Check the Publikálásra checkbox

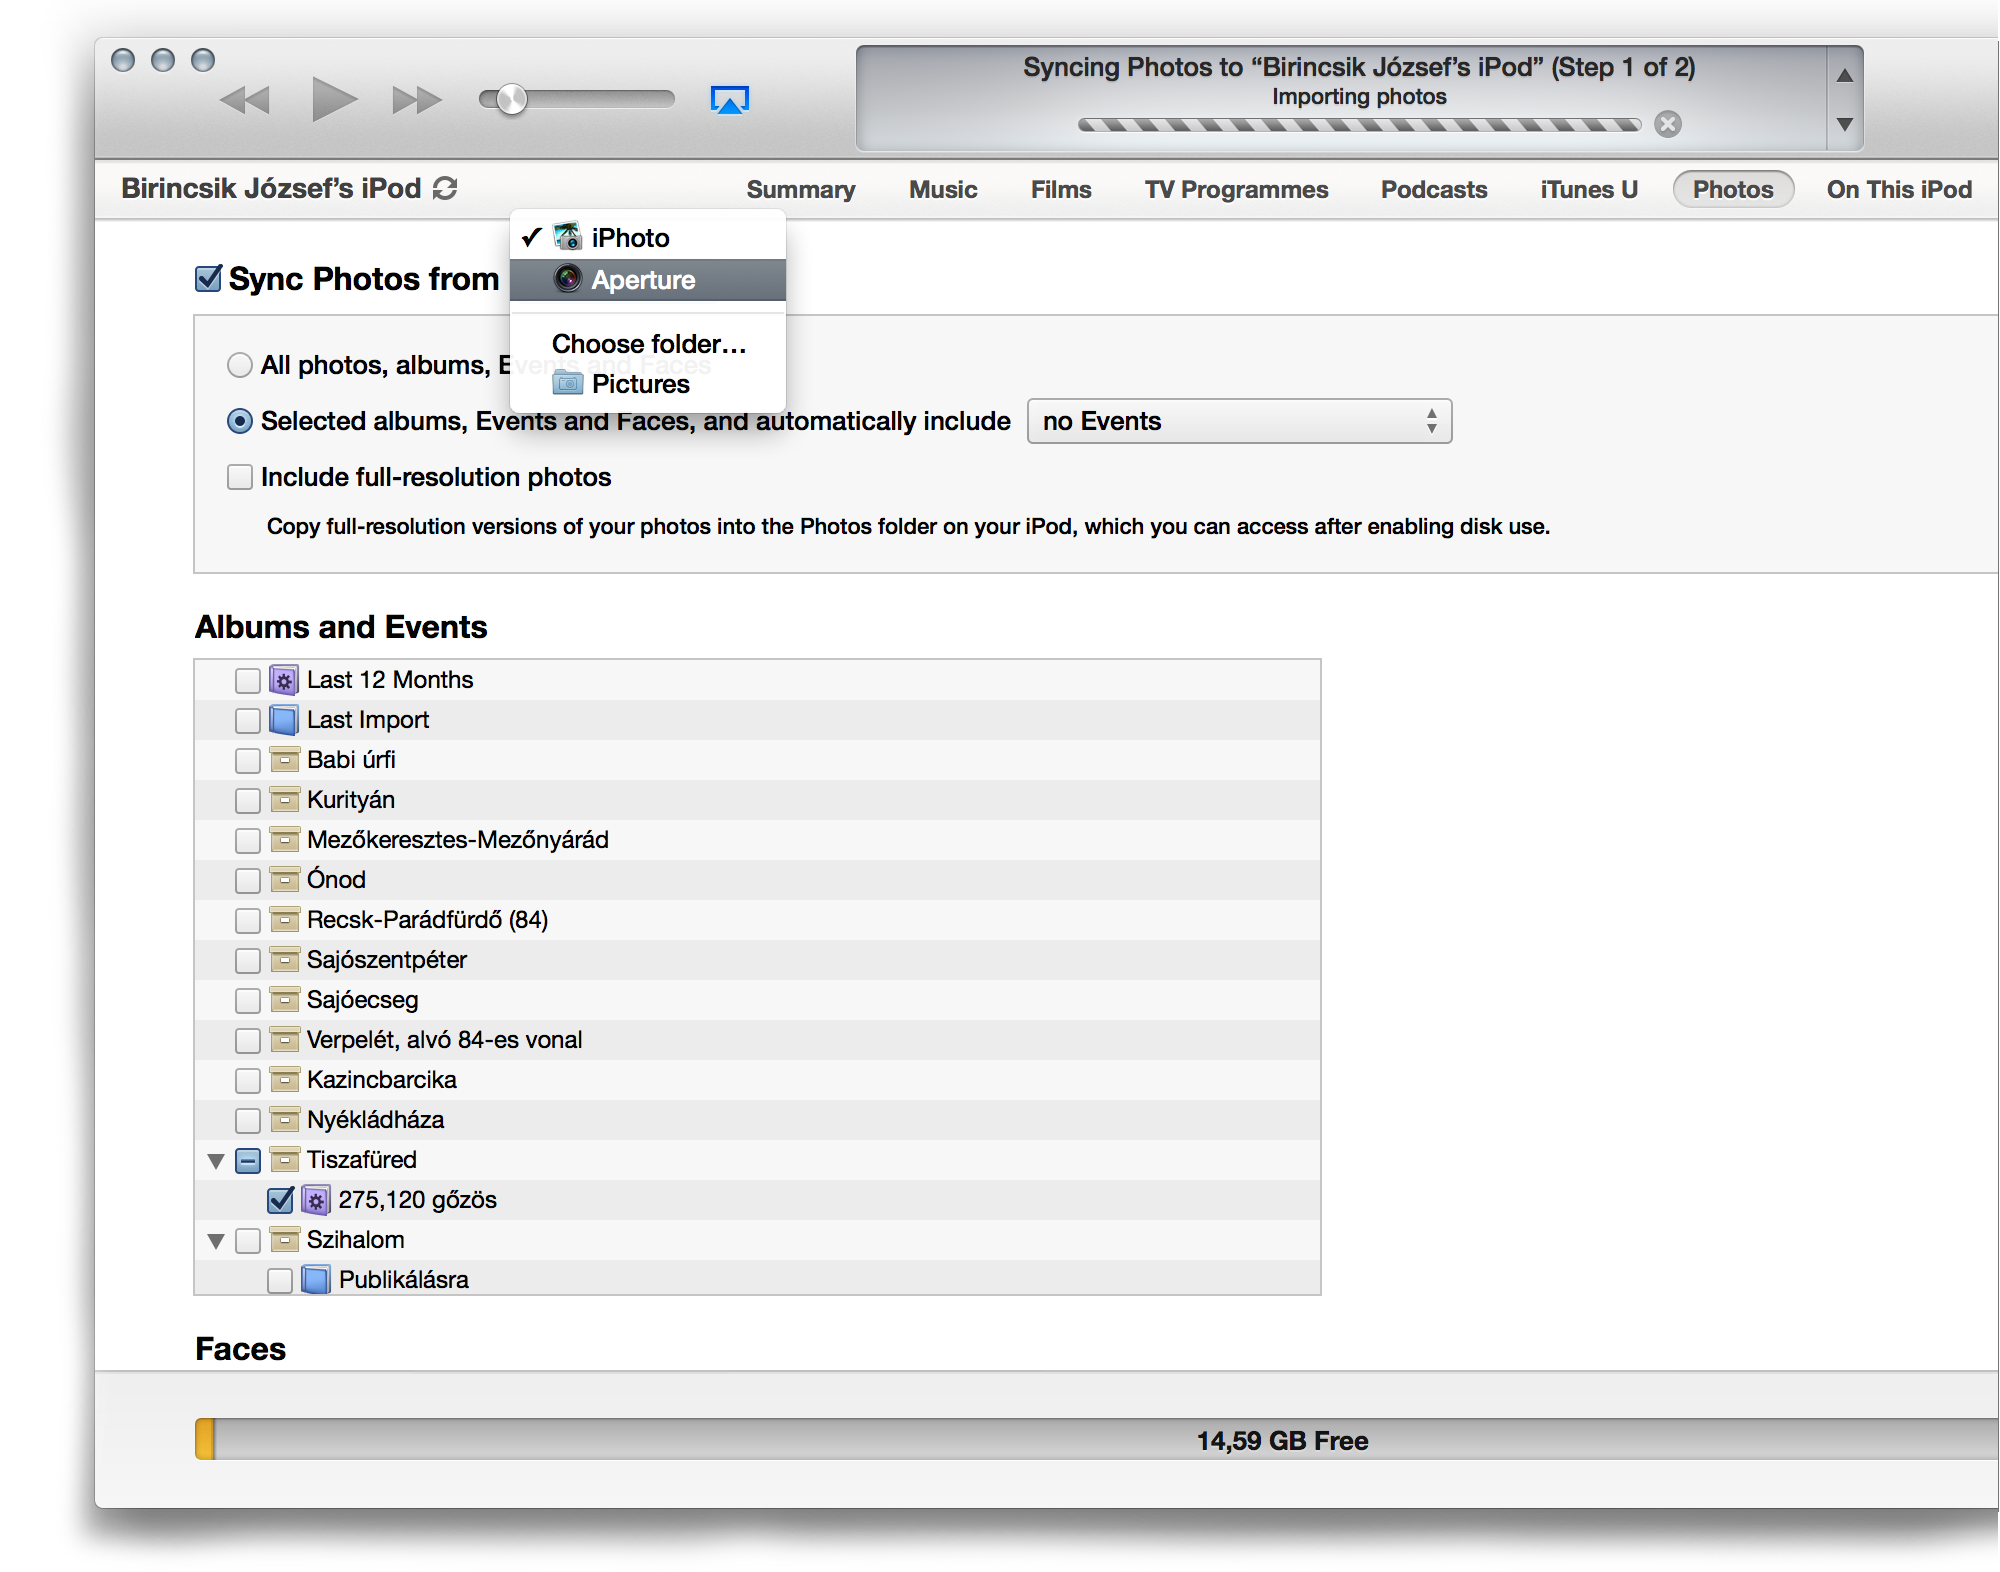[x=279, y=1281]
